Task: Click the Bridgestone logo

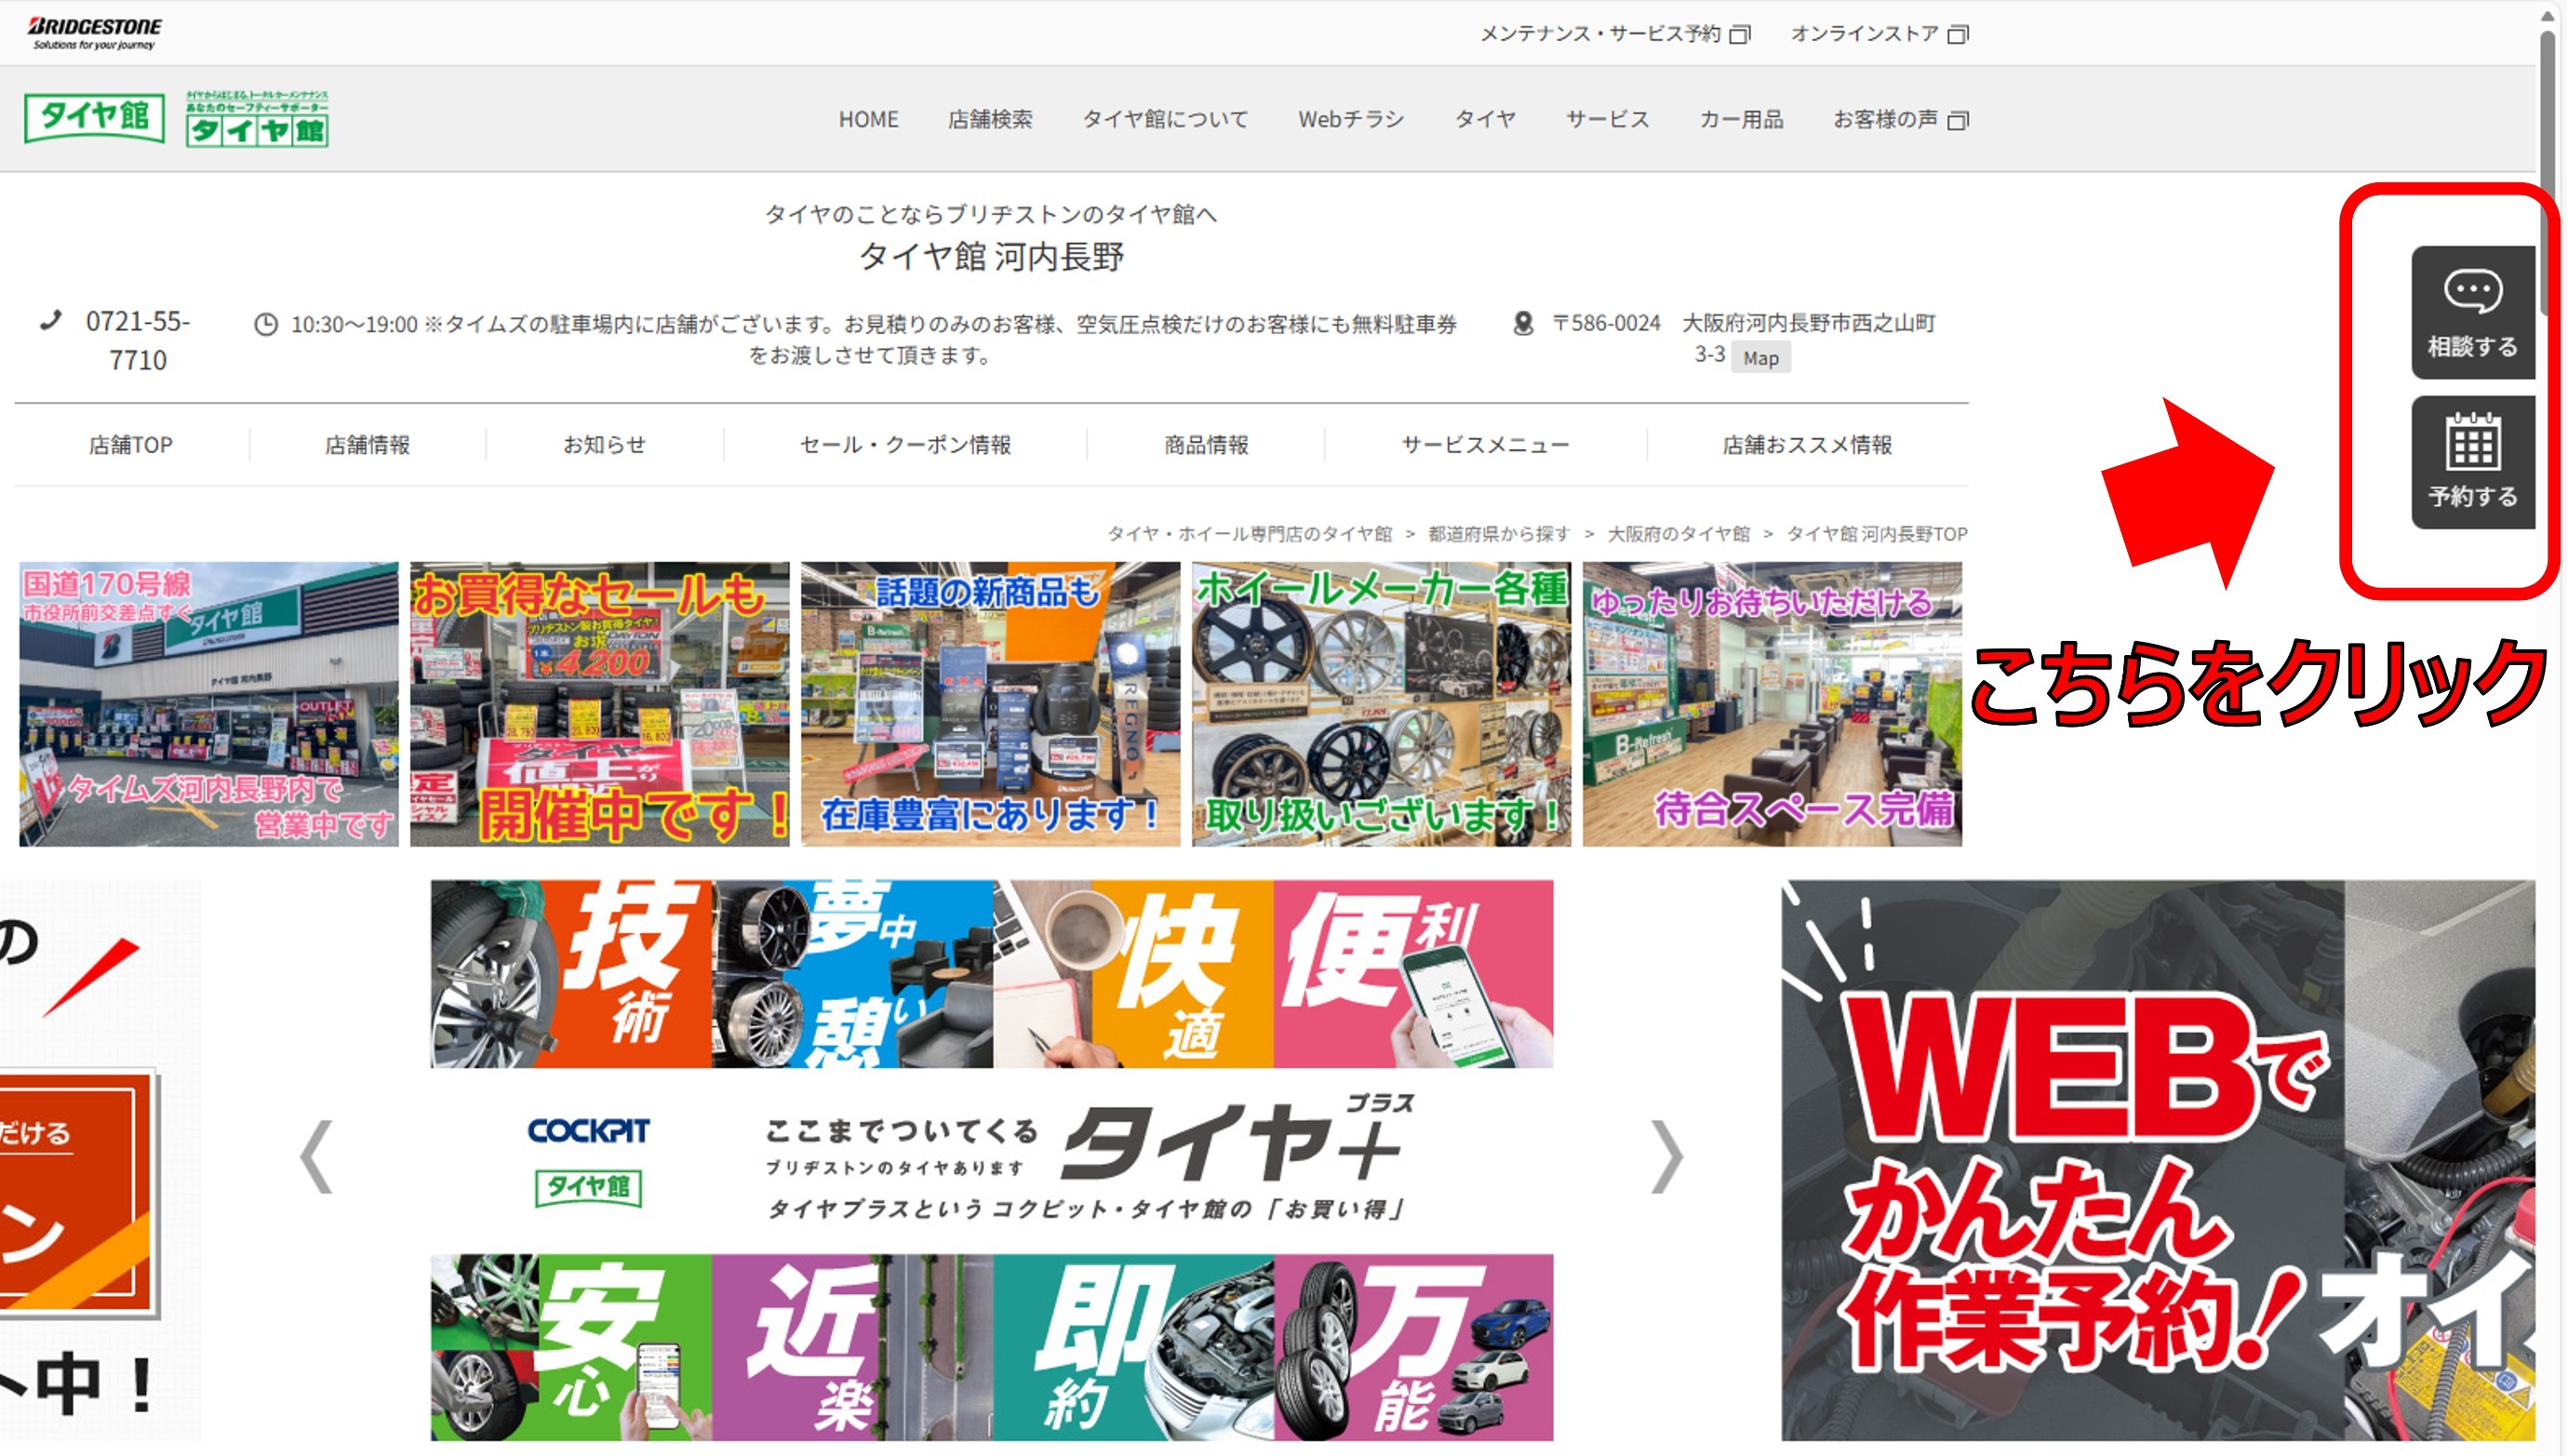Action: [x=95, y=33]
